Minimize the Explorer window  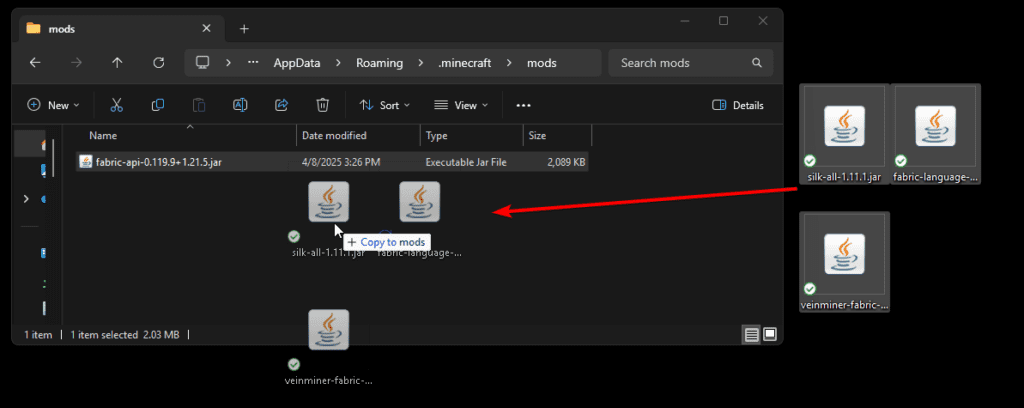pos(684,21)
